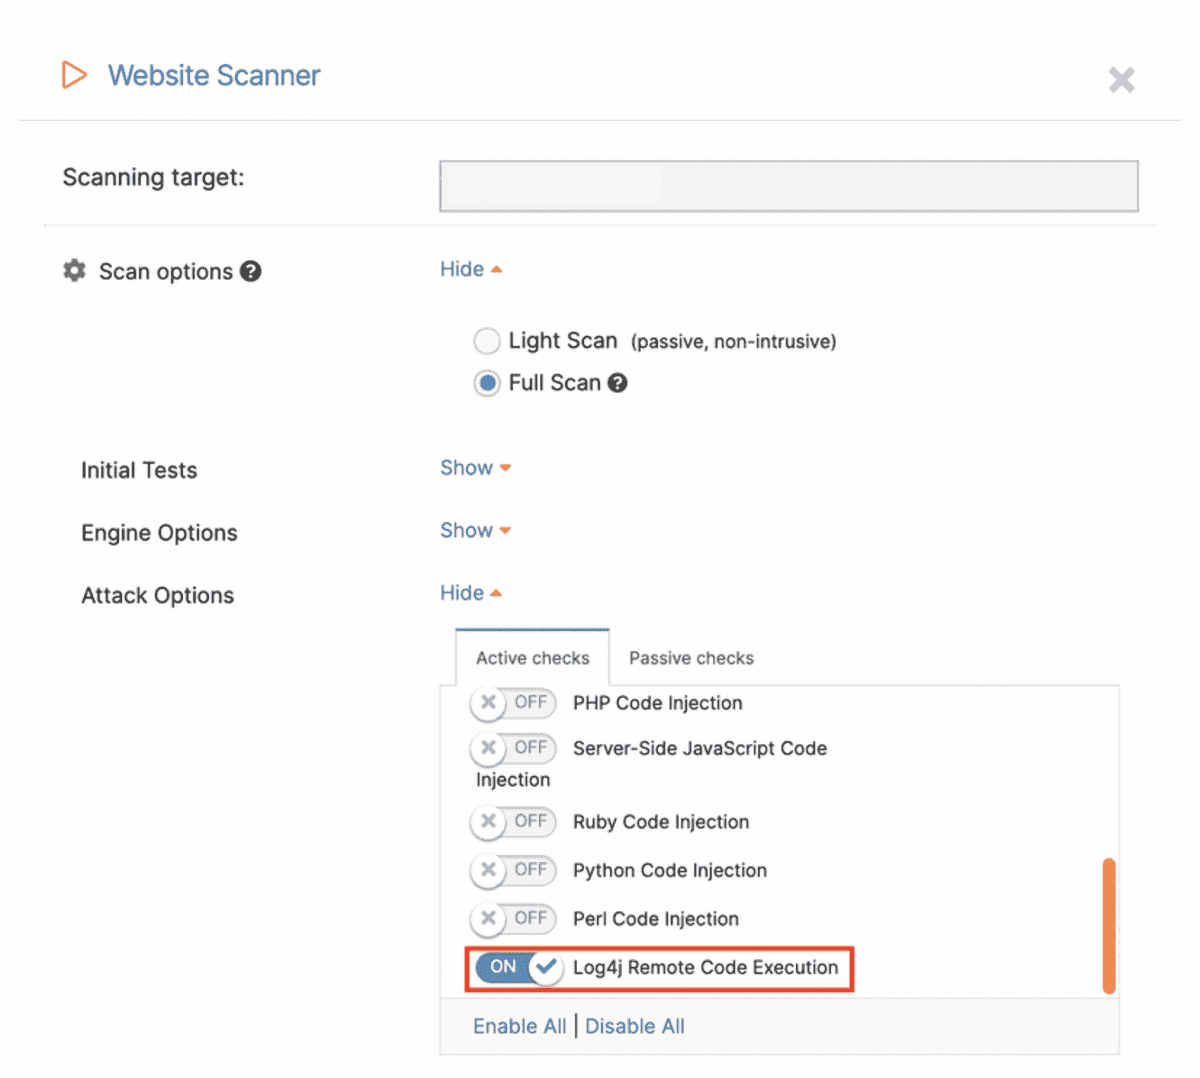1200x1078 pixels.
Task: Select the Active checks tab
Action: [x=532, y=657]
